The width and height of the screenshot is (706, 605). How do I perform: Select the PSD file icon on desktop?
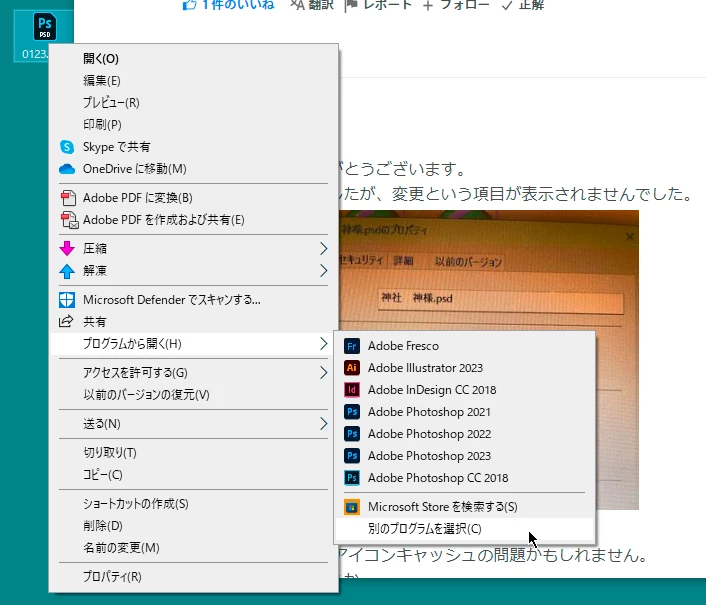pyautogui.click(x=45, y=27)
